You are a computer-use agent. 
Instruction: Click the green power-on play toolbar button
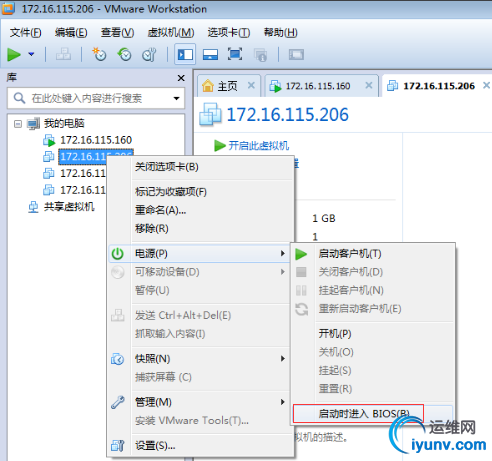[14, 54]
